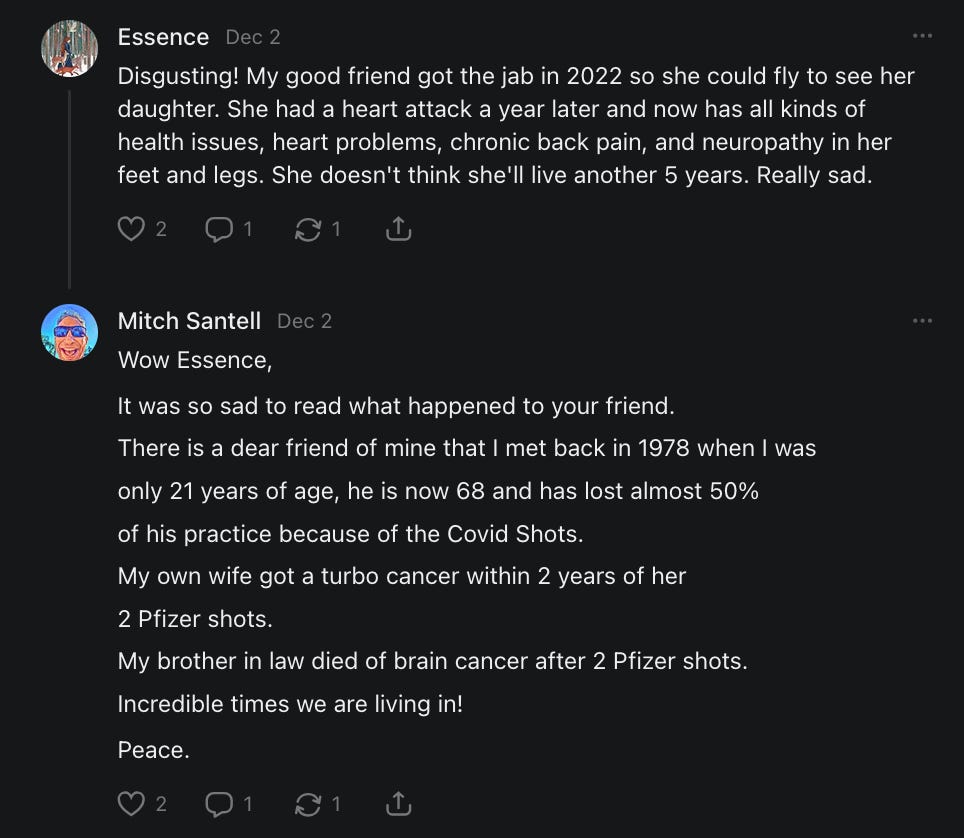Like Essence's comment with the heart icon
The image size is (964, 838).
pos(131,230)
